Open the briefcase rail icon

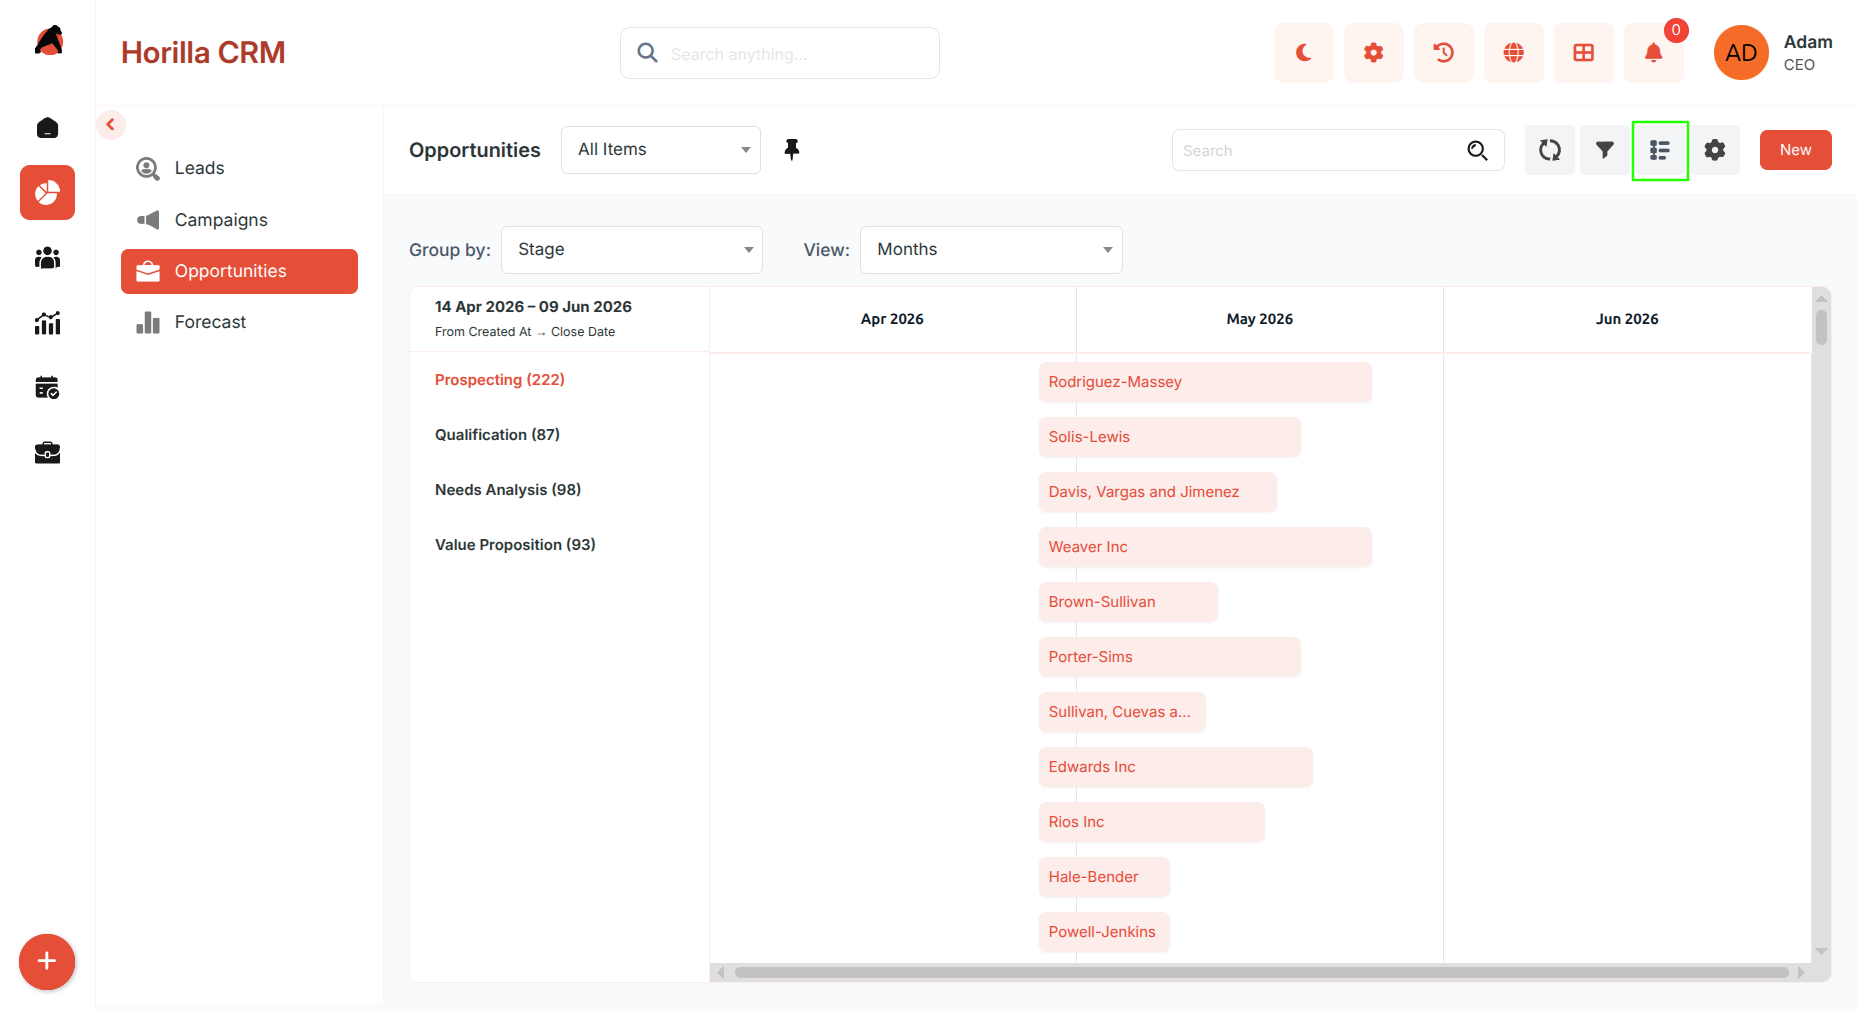47,453
